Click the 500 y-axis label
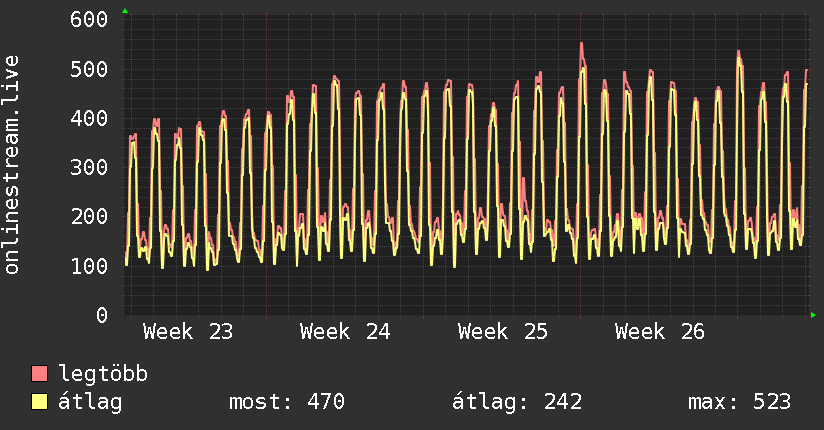Screen dimensions: 824x430 point(89,69)
